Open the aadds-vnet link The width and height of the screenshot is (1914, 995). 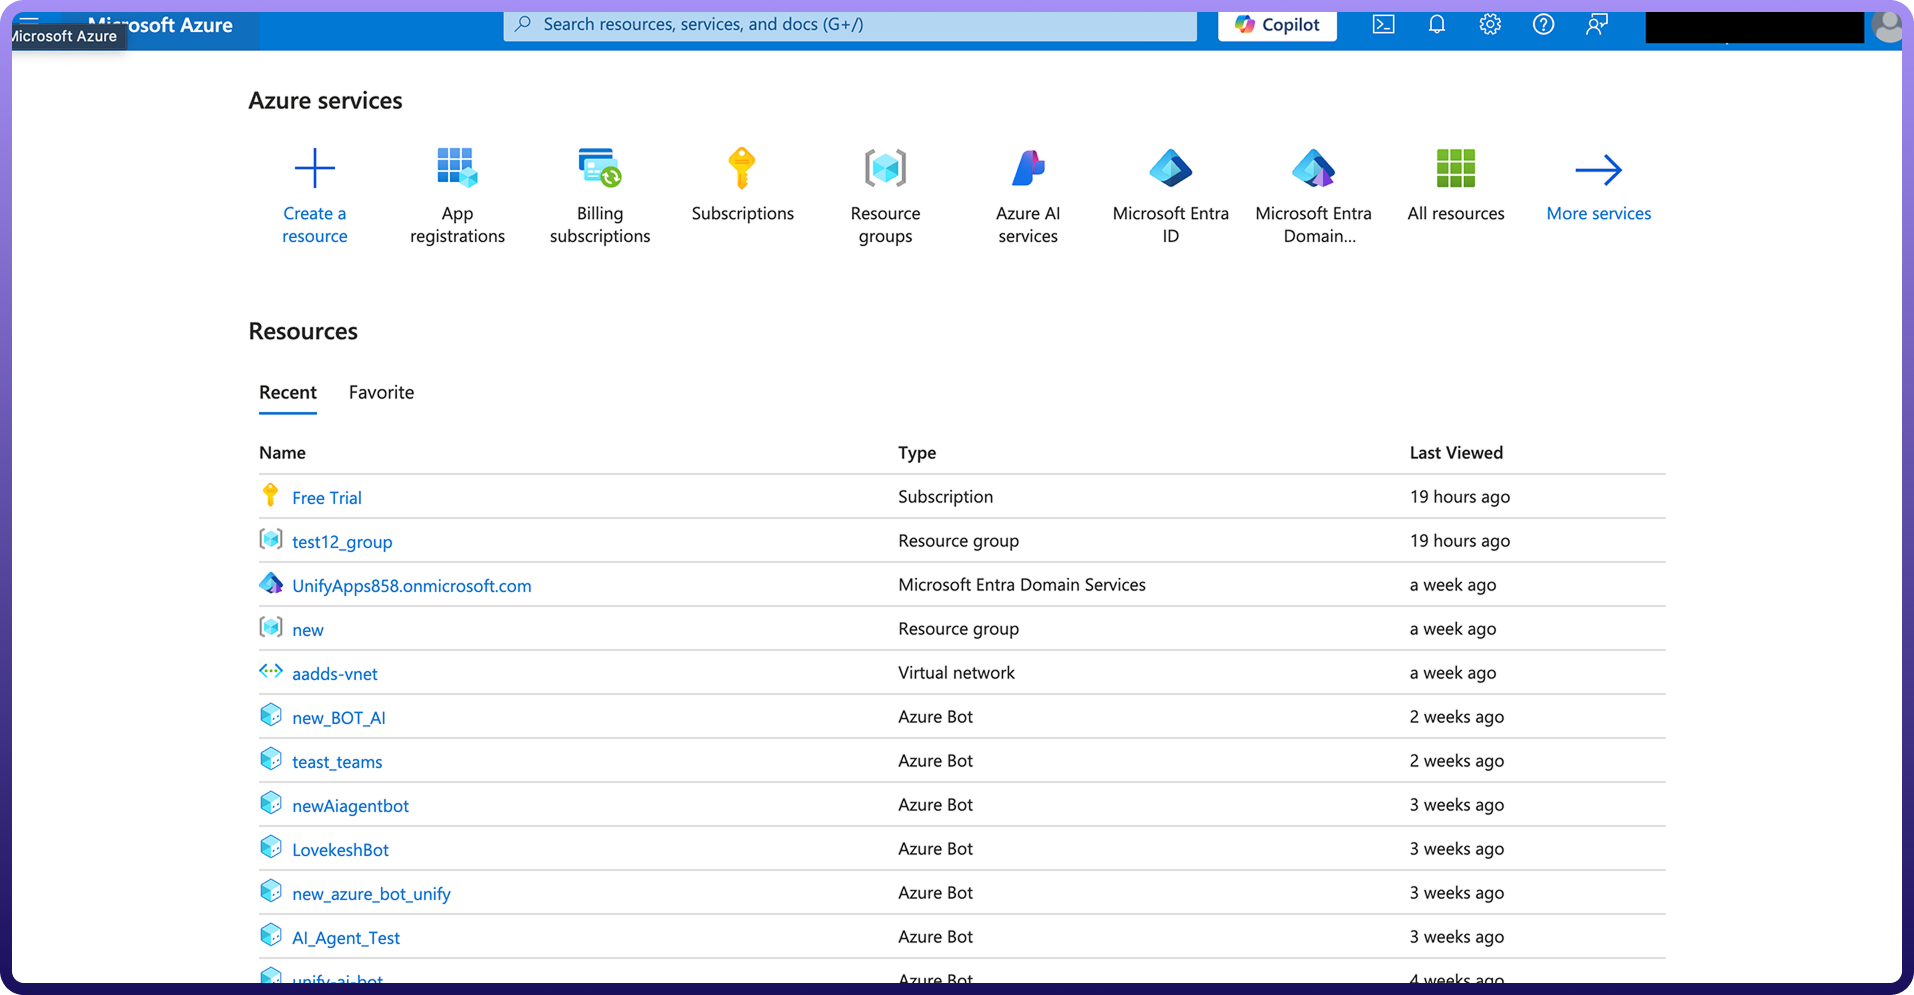pos(335,674)
